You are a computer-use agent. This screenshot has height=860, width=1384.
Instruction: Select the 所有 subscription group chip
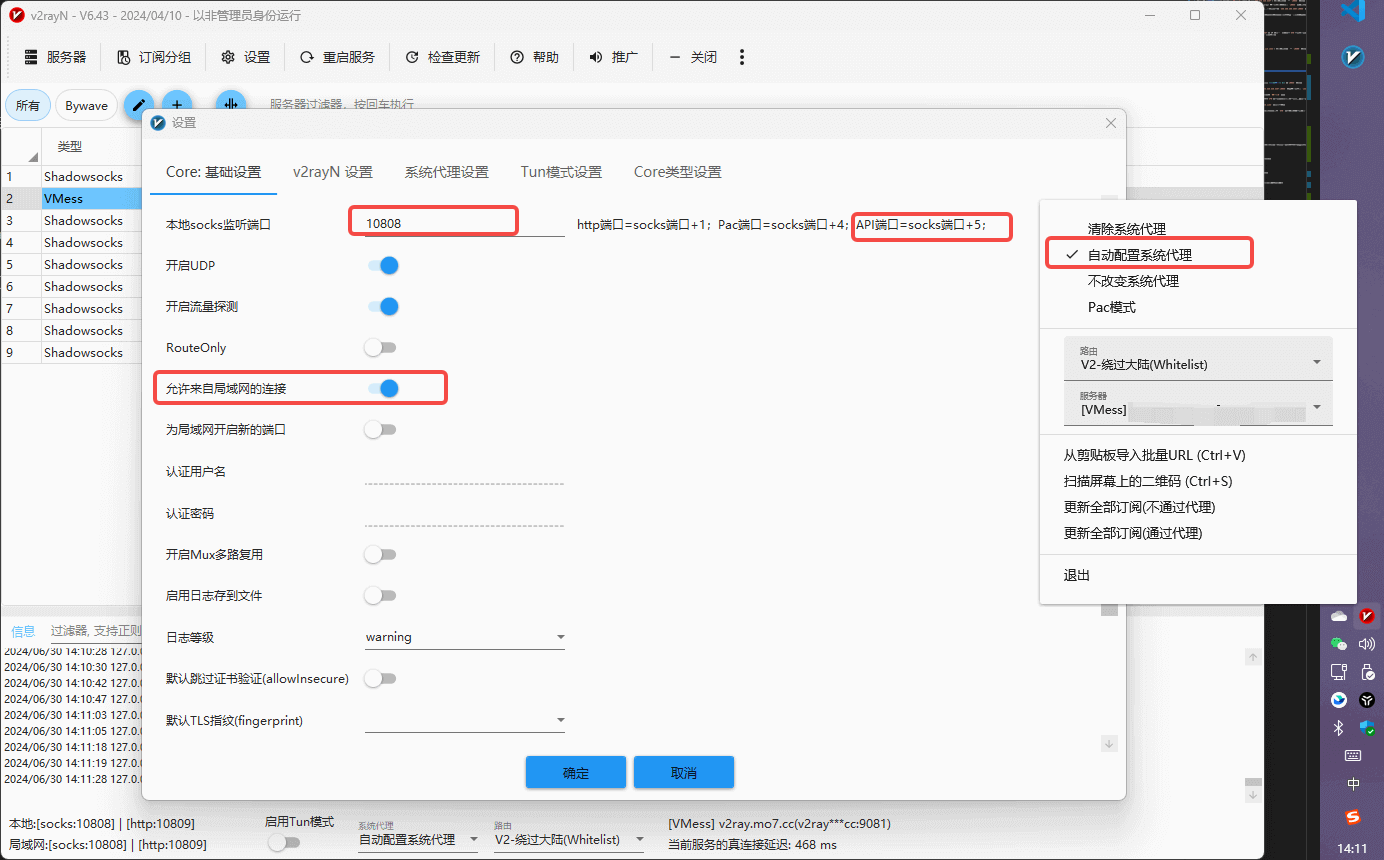click(x=28, y=105)
